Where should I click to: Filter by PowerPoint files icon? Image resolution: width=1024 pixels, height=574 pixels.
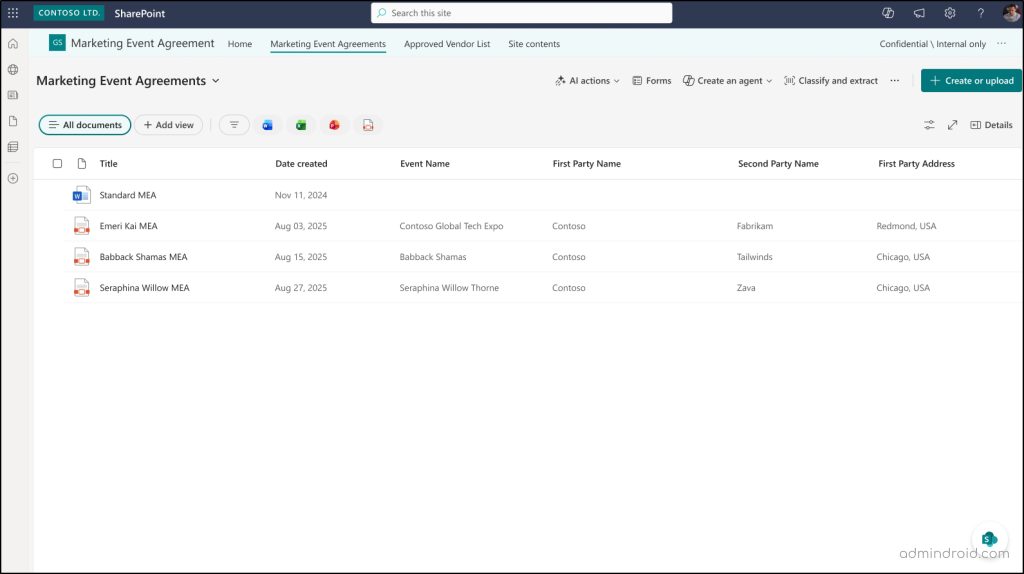click(x=334, y=125)
